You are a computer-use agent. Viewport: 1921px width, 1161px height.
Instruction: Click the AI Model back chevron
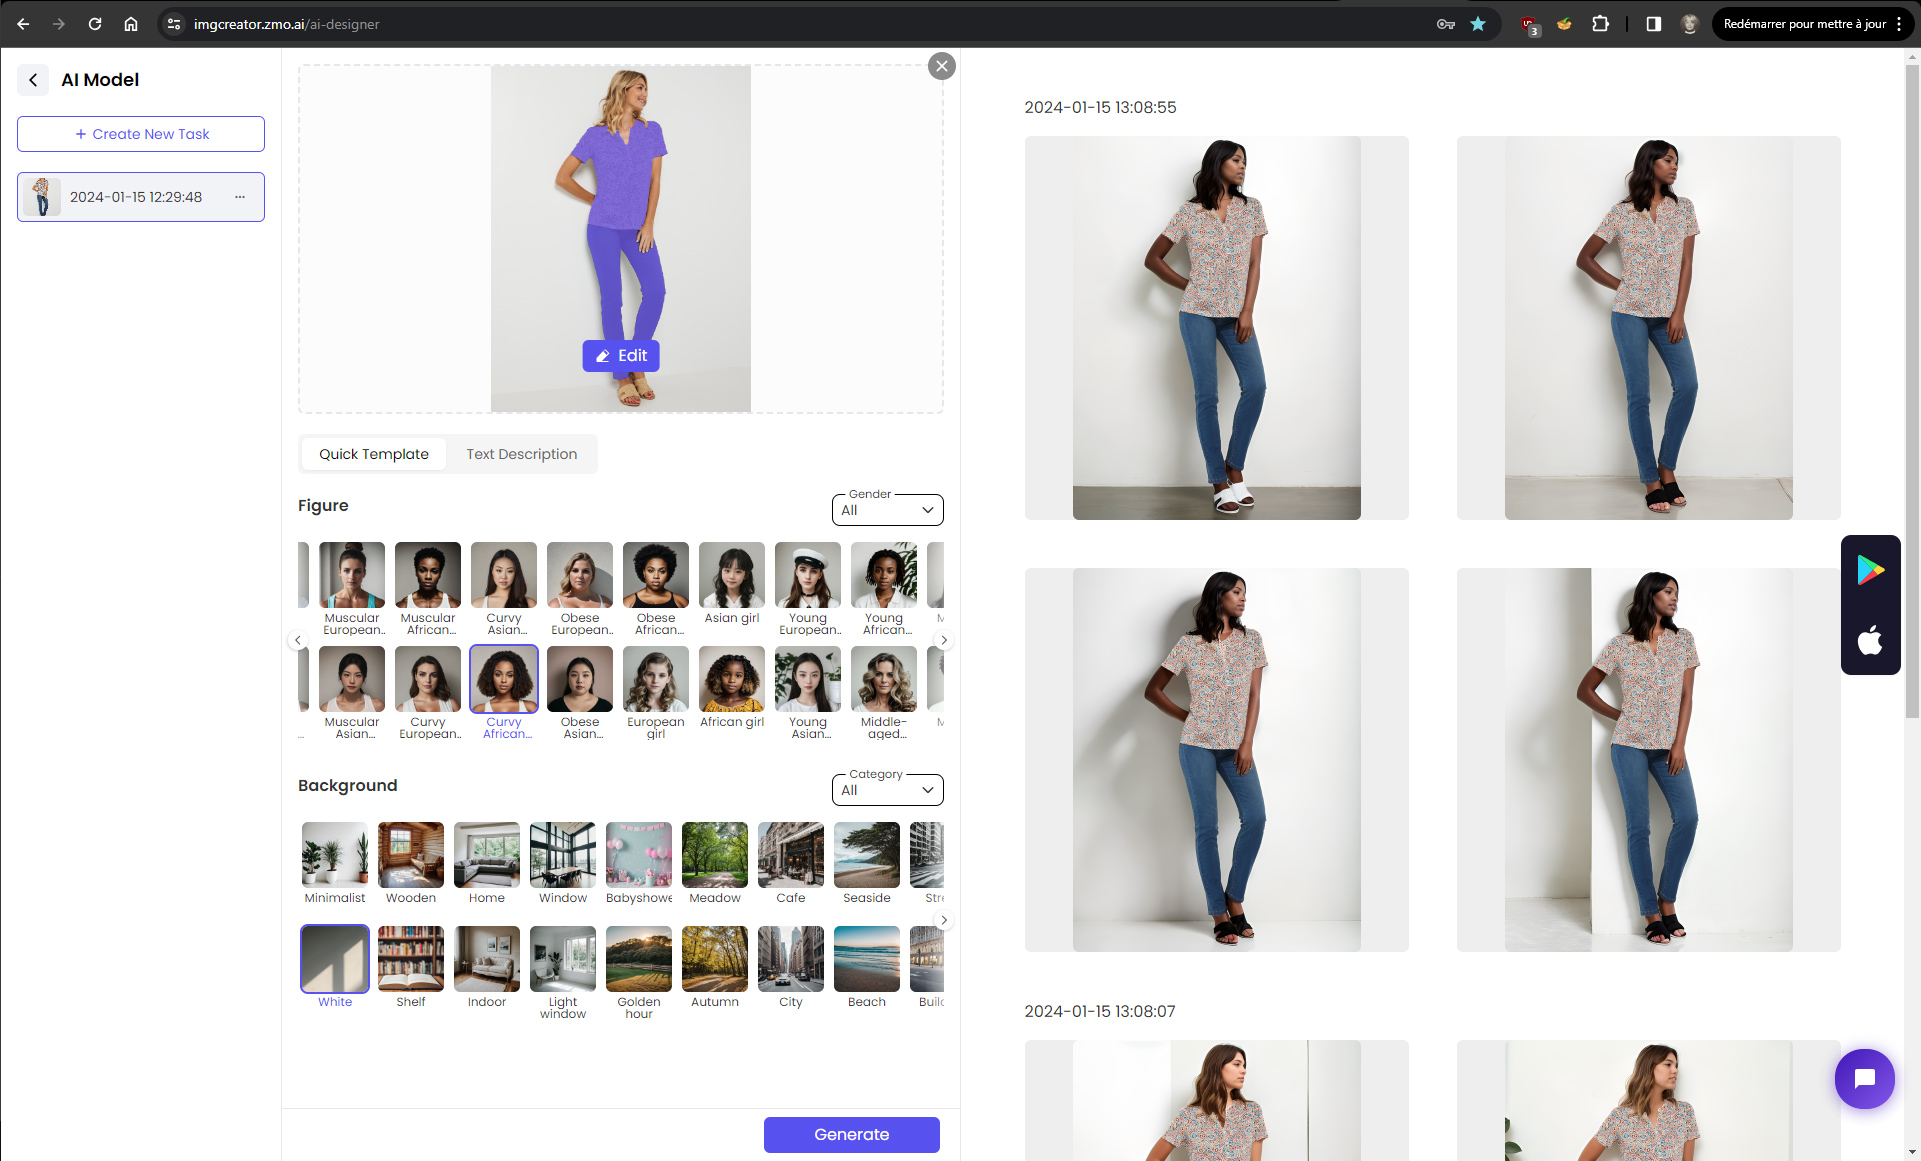point(33,80)
